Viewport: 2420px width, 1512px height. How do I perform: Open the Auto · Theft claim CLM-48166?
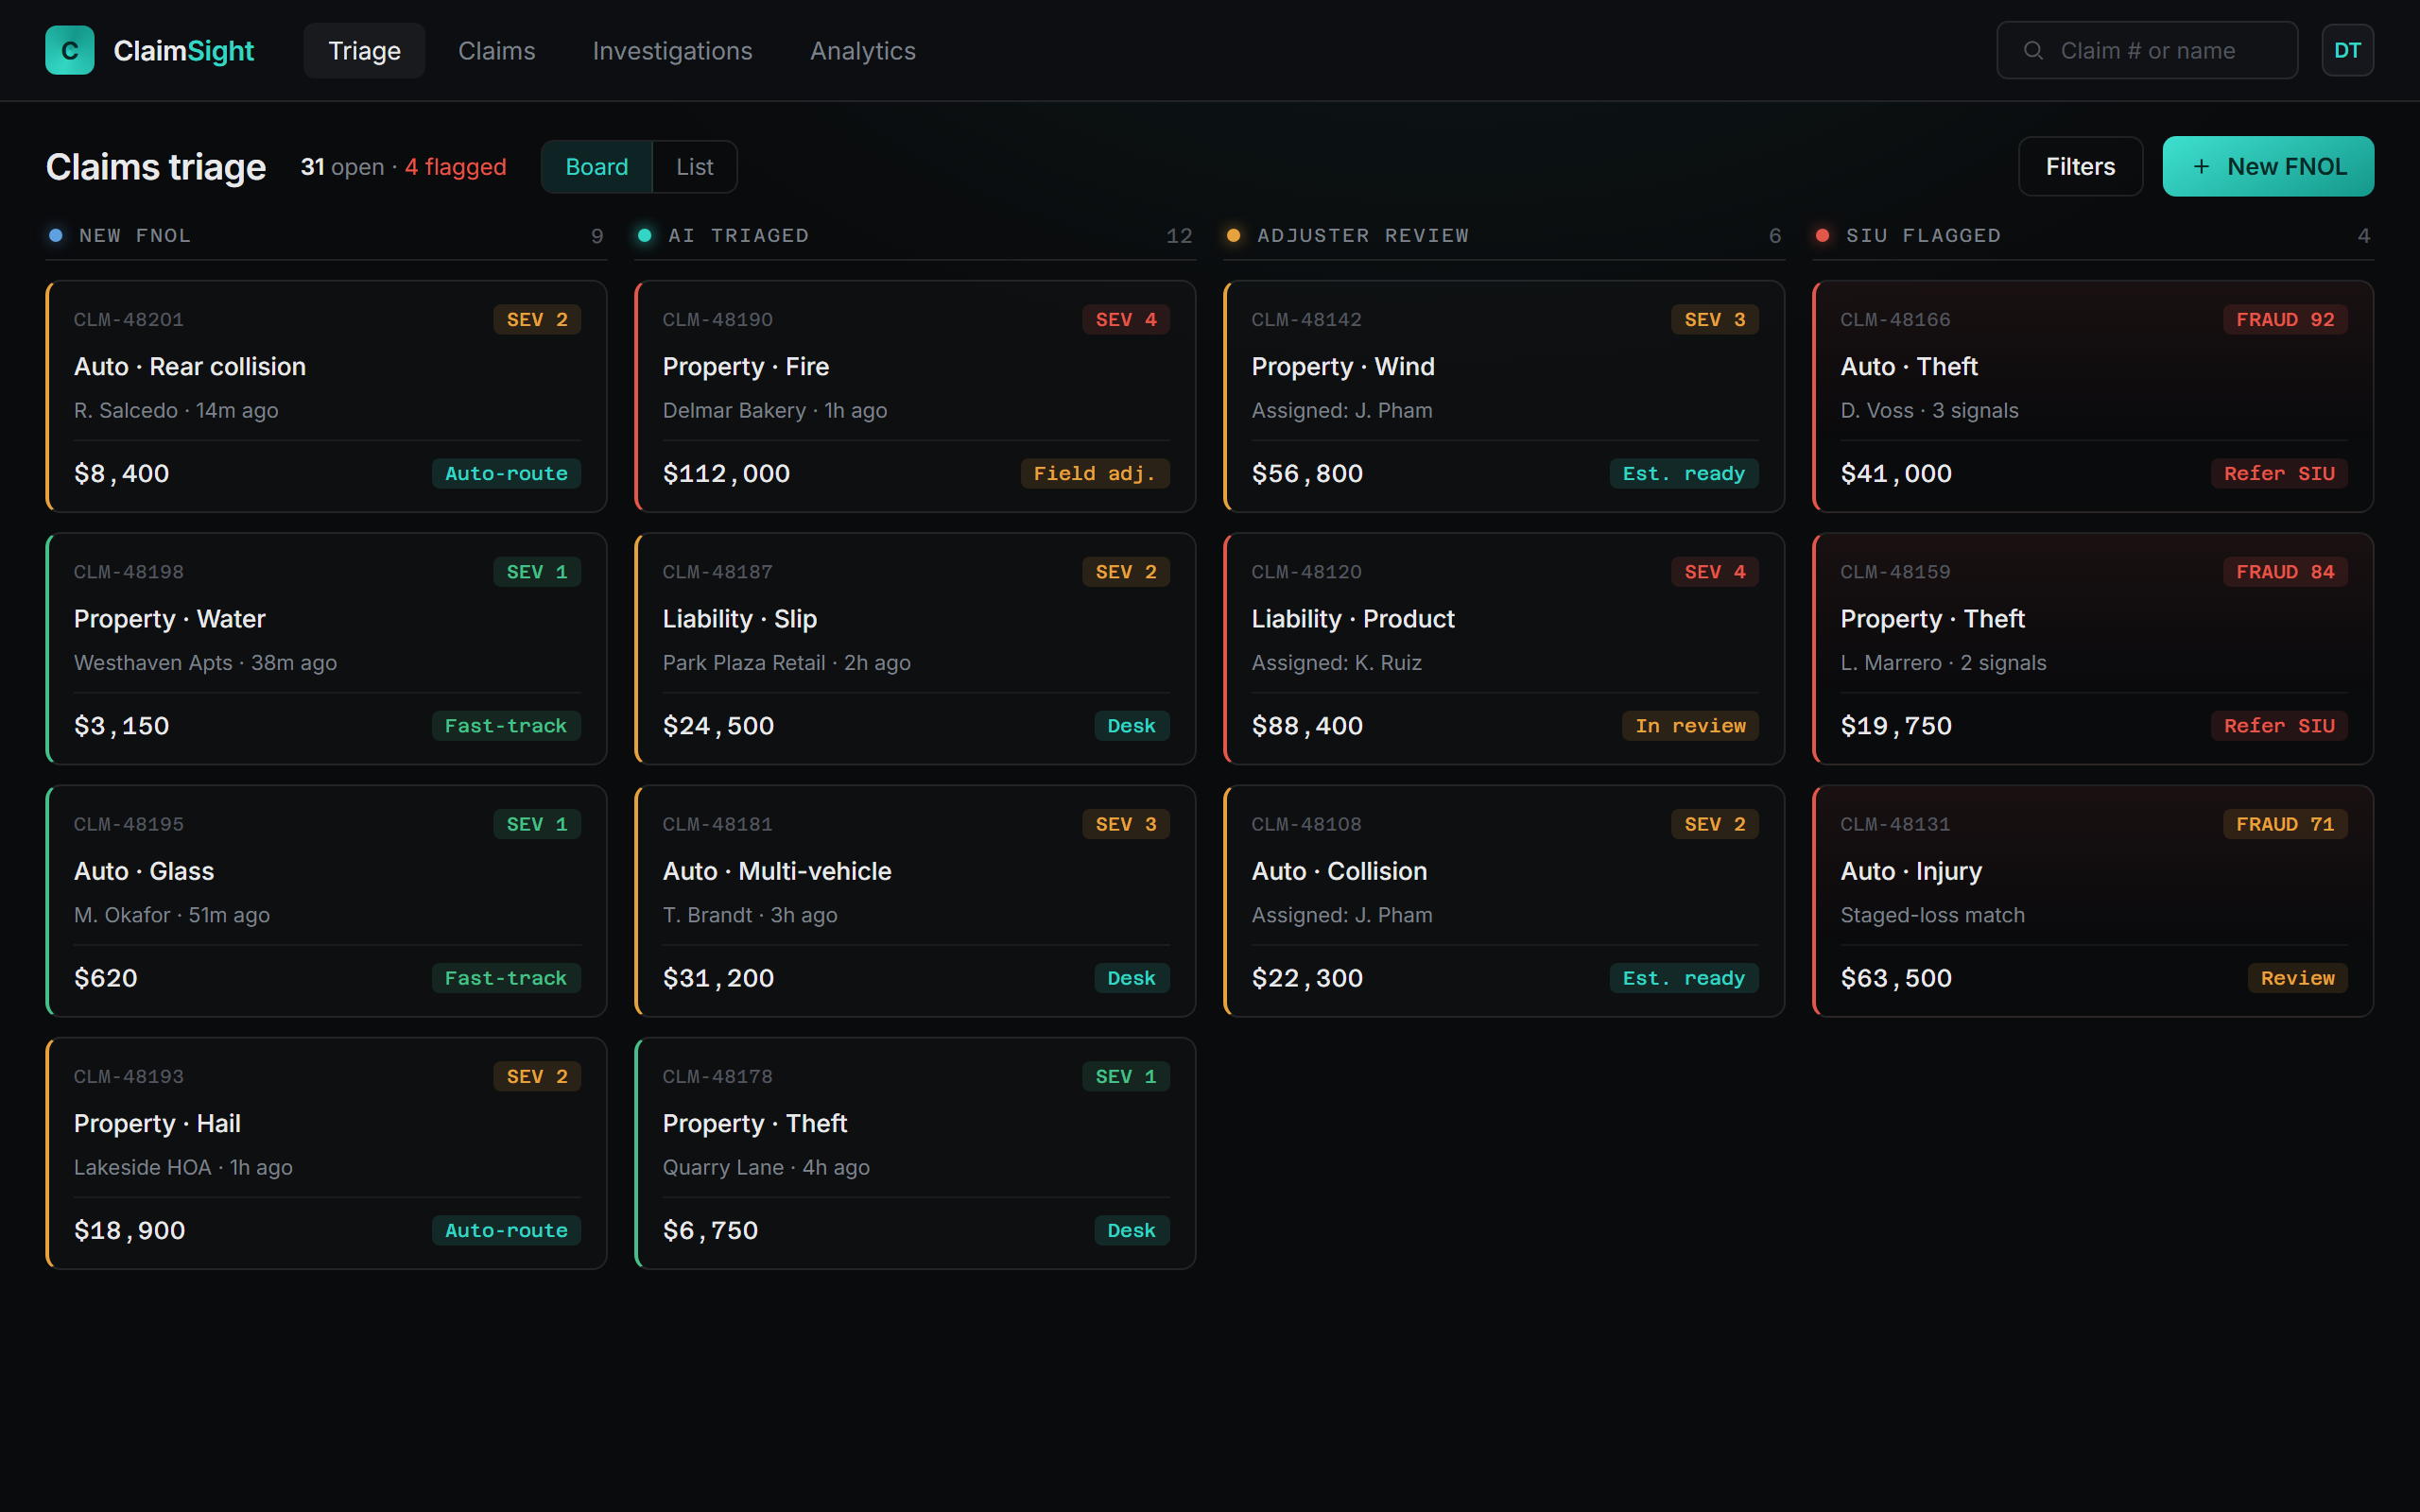point(2093,396)
